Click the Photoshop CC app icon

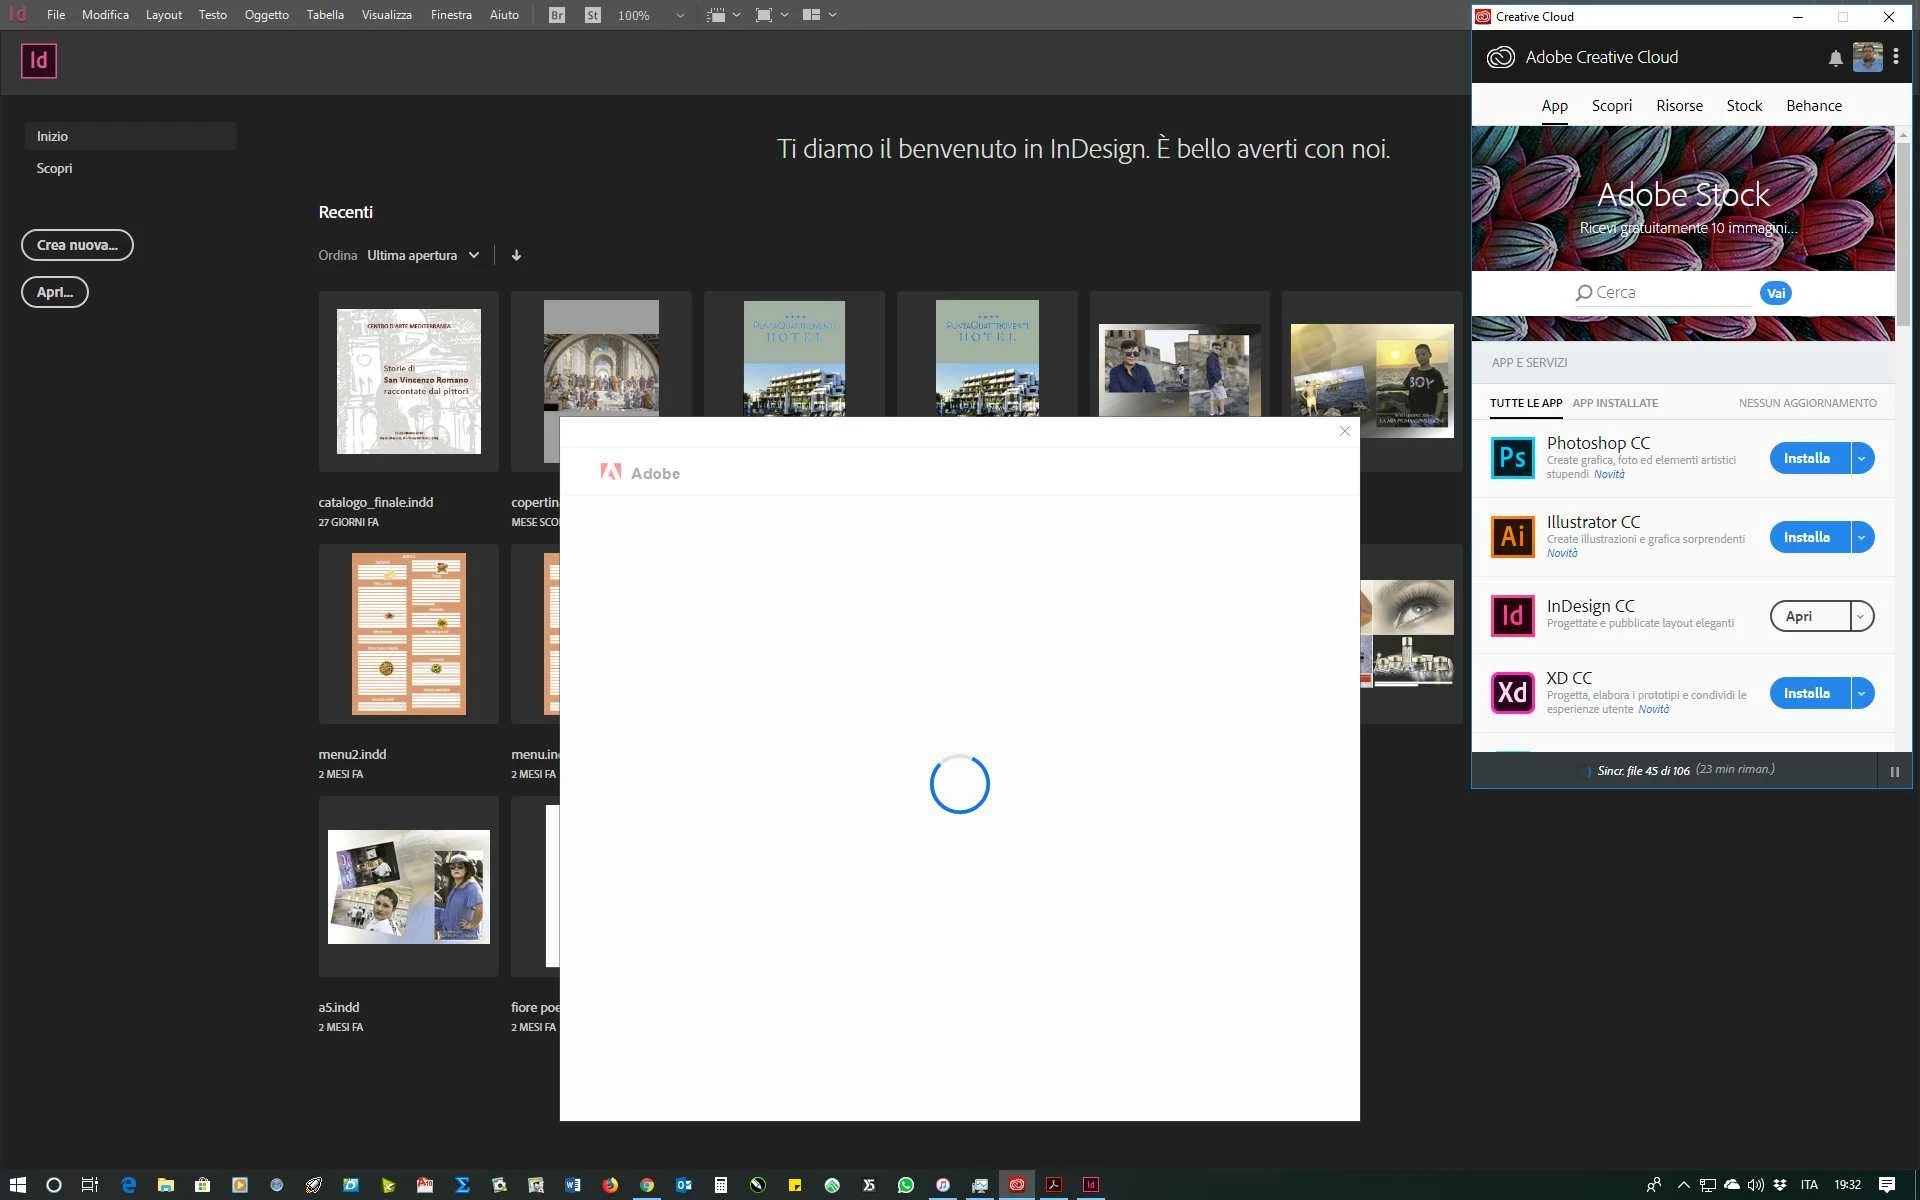(x=1512, y=458)
